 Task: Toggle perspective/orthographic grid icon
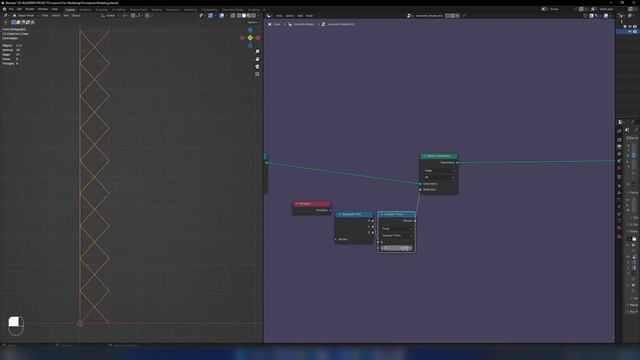click(x=257, y=74)
